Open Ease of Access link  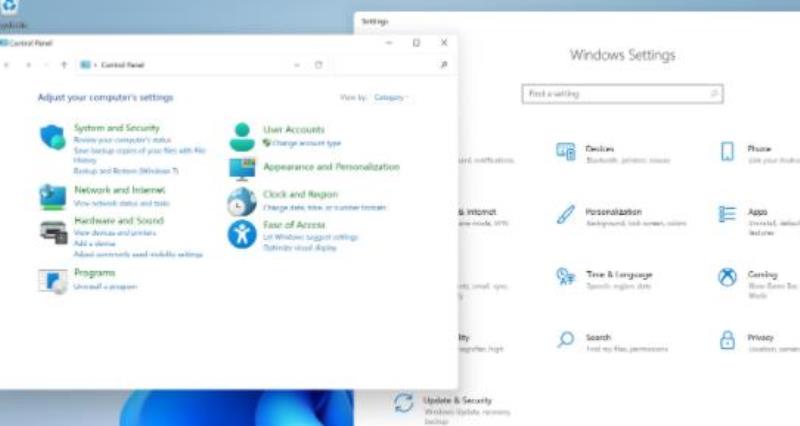[x=294, y=224]
